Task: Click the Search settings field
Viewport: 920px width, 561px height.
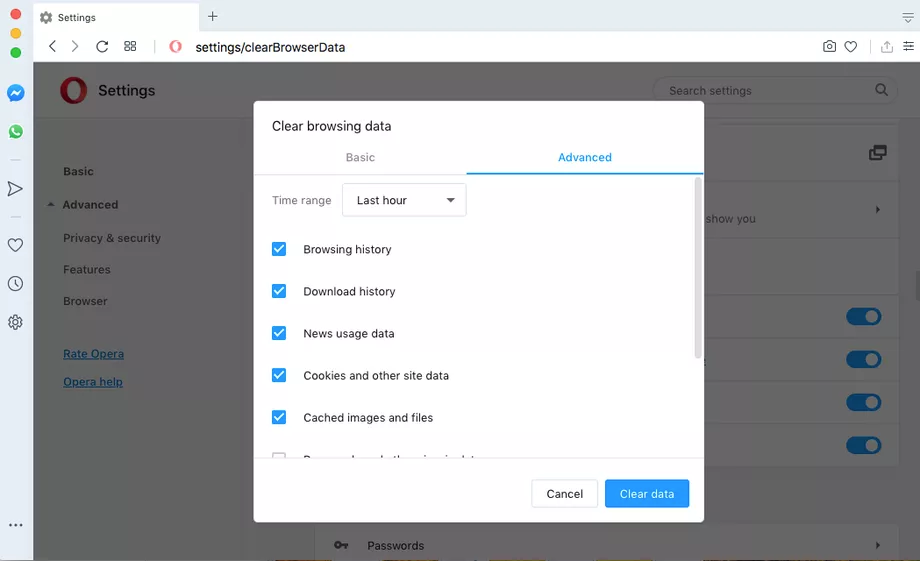Action: pyautogui.click(x=774, y=90)
